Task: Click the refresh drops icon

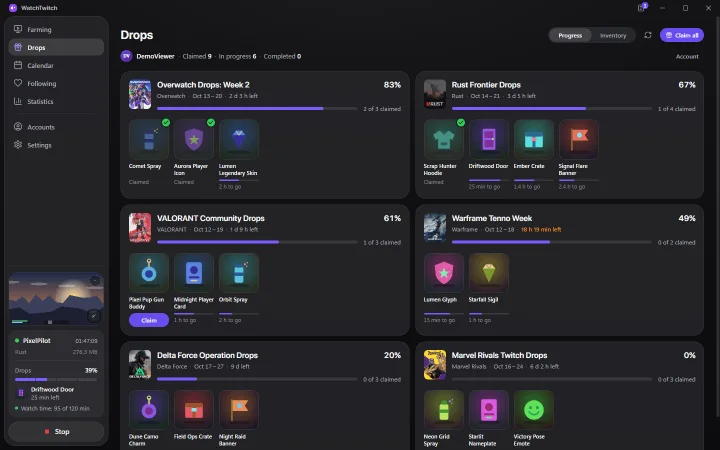Action: pos(647,35)
